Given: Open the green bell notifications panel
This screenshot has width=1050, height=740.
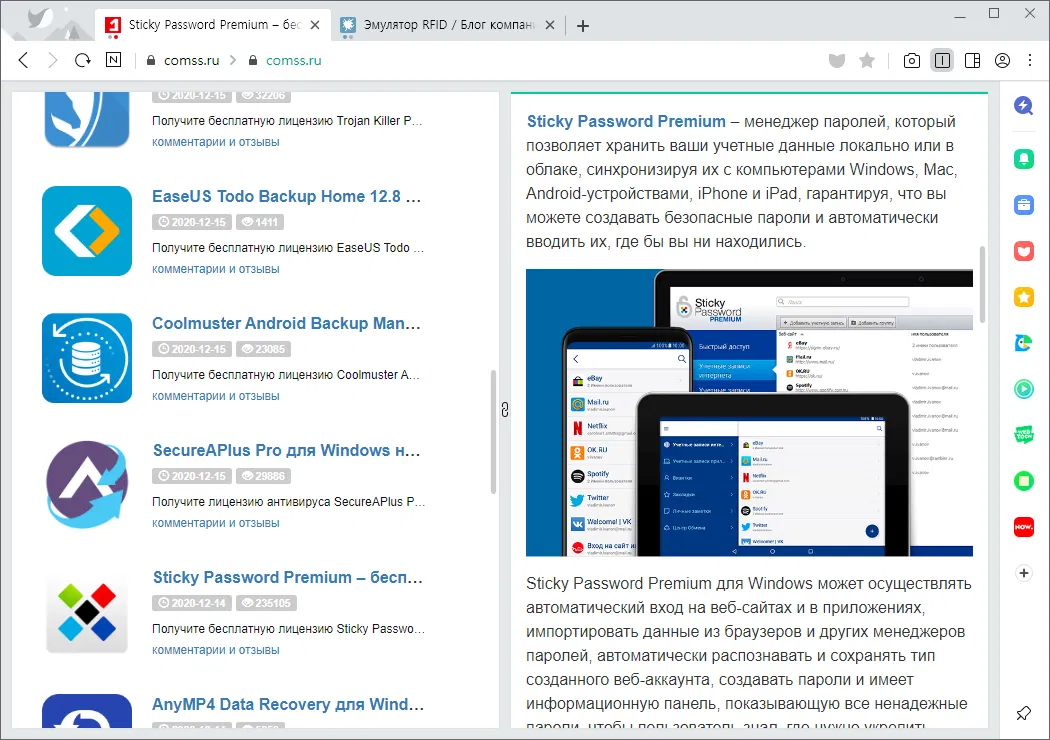Looking at the screenshot, I should pos(1023,159).
